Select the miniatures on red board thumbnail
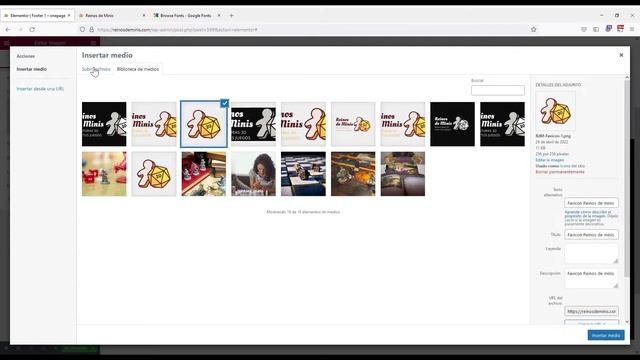The width and height of the screenshot is (640, 360). (204, 174)
